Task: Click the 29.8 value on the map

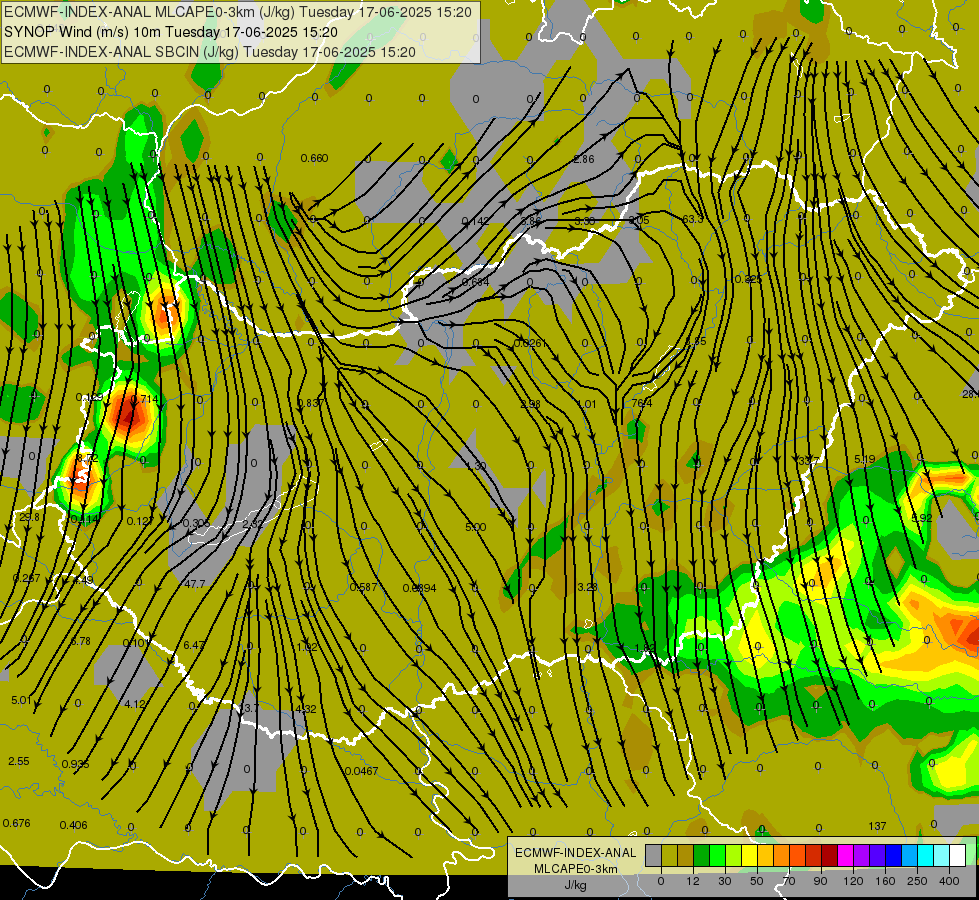Action: (x=29, y=517)
